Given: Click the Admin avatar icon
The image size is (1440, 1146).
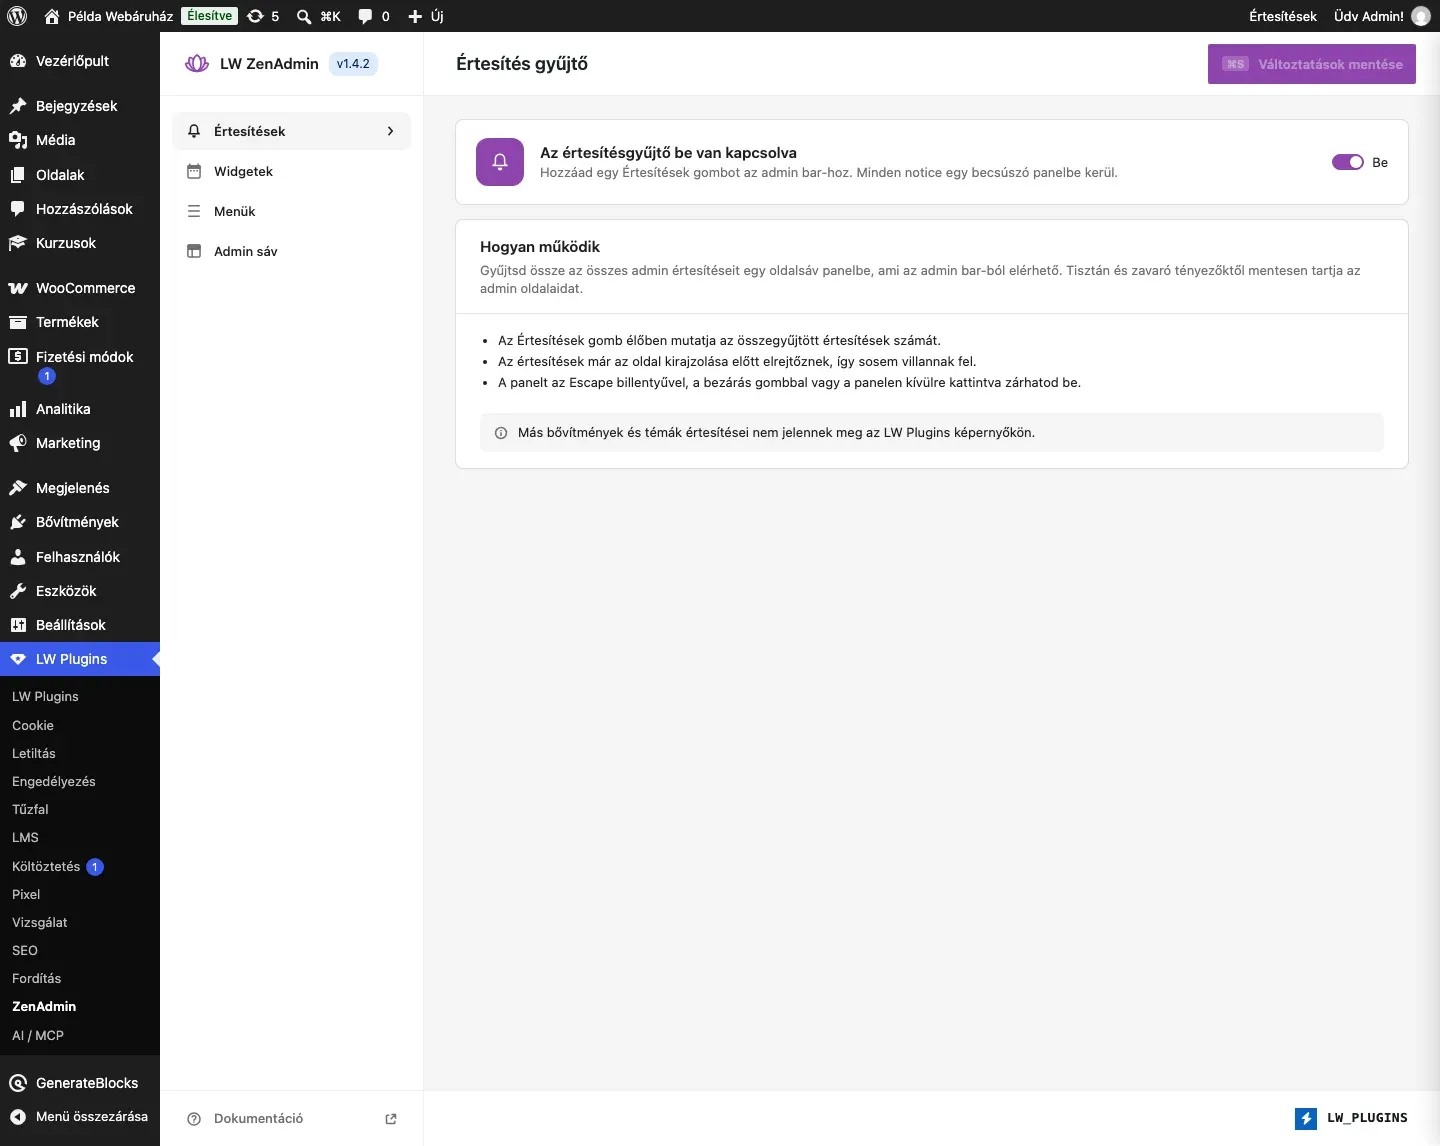Looking at the screenshot, I should 1420,16.
